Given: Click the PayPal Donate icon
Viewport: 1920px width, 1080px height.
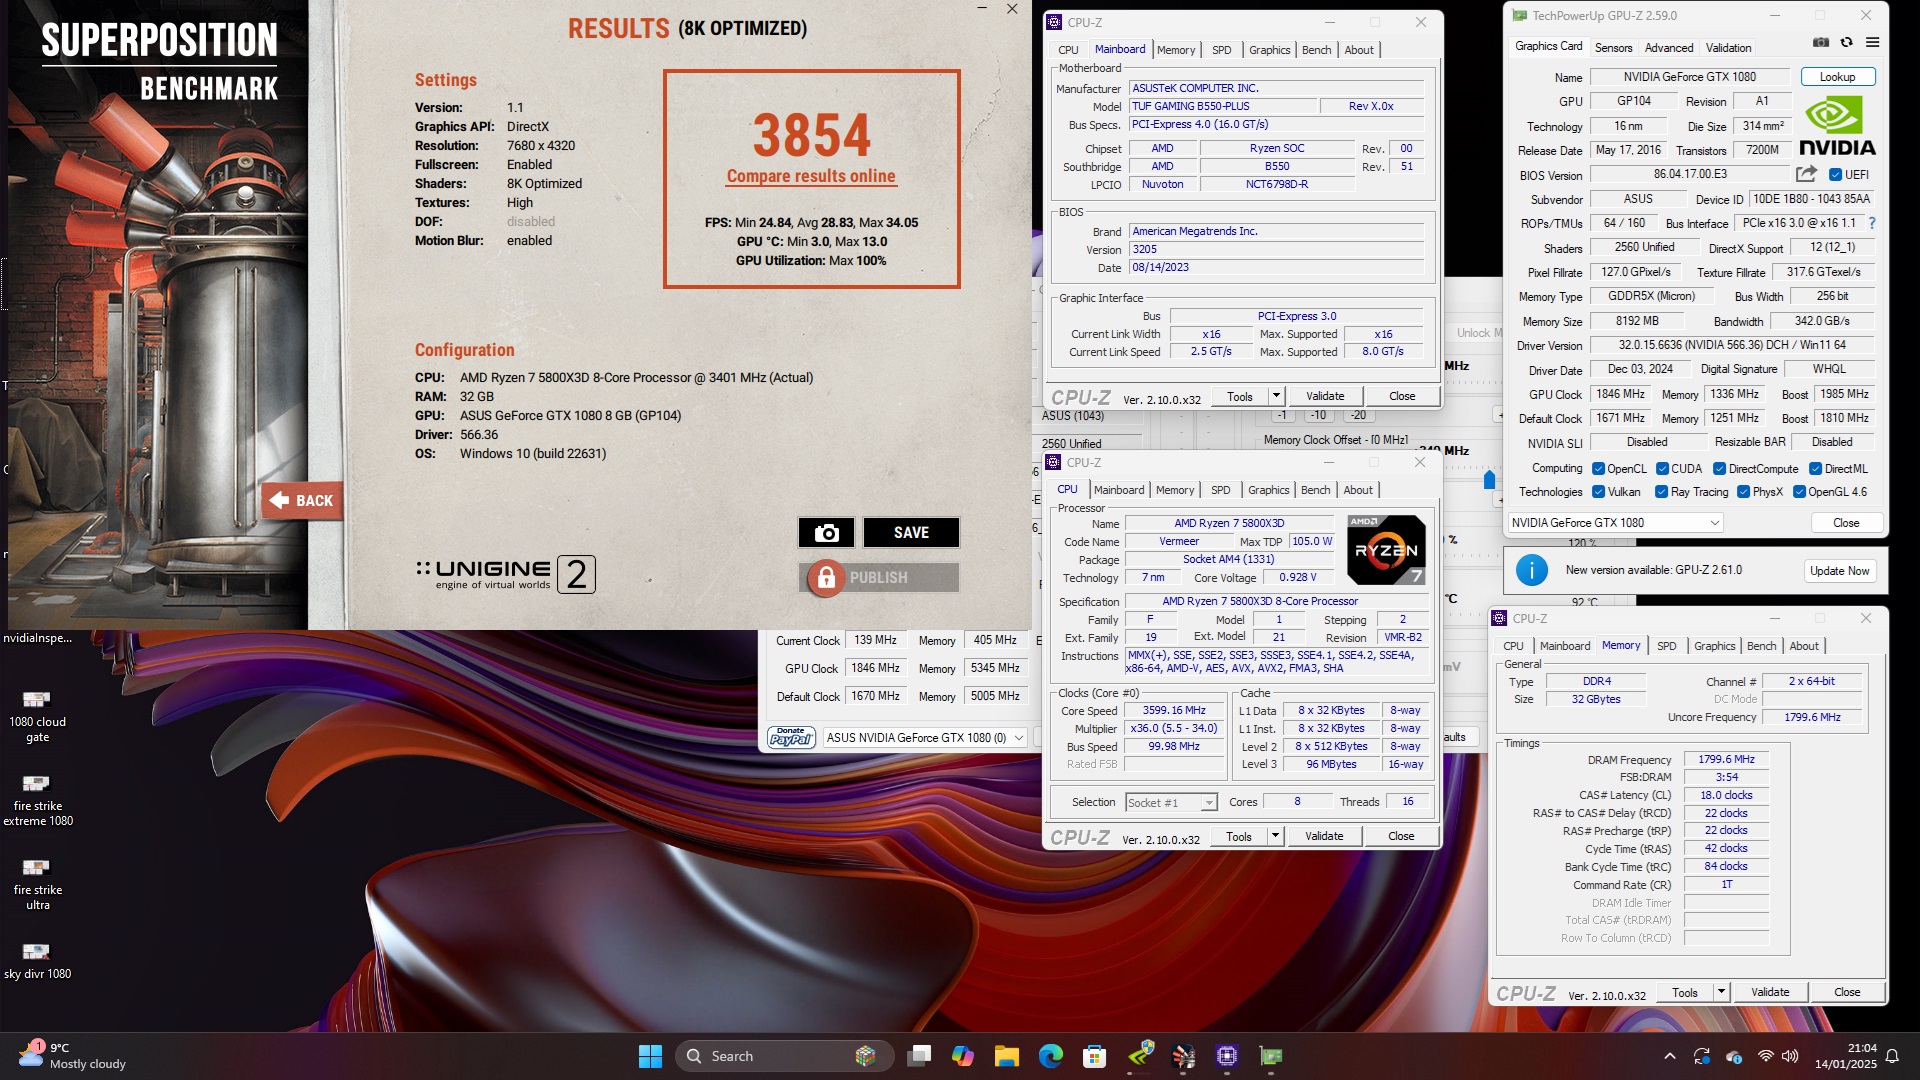Looking at the screenshot, I should point(790,737).
